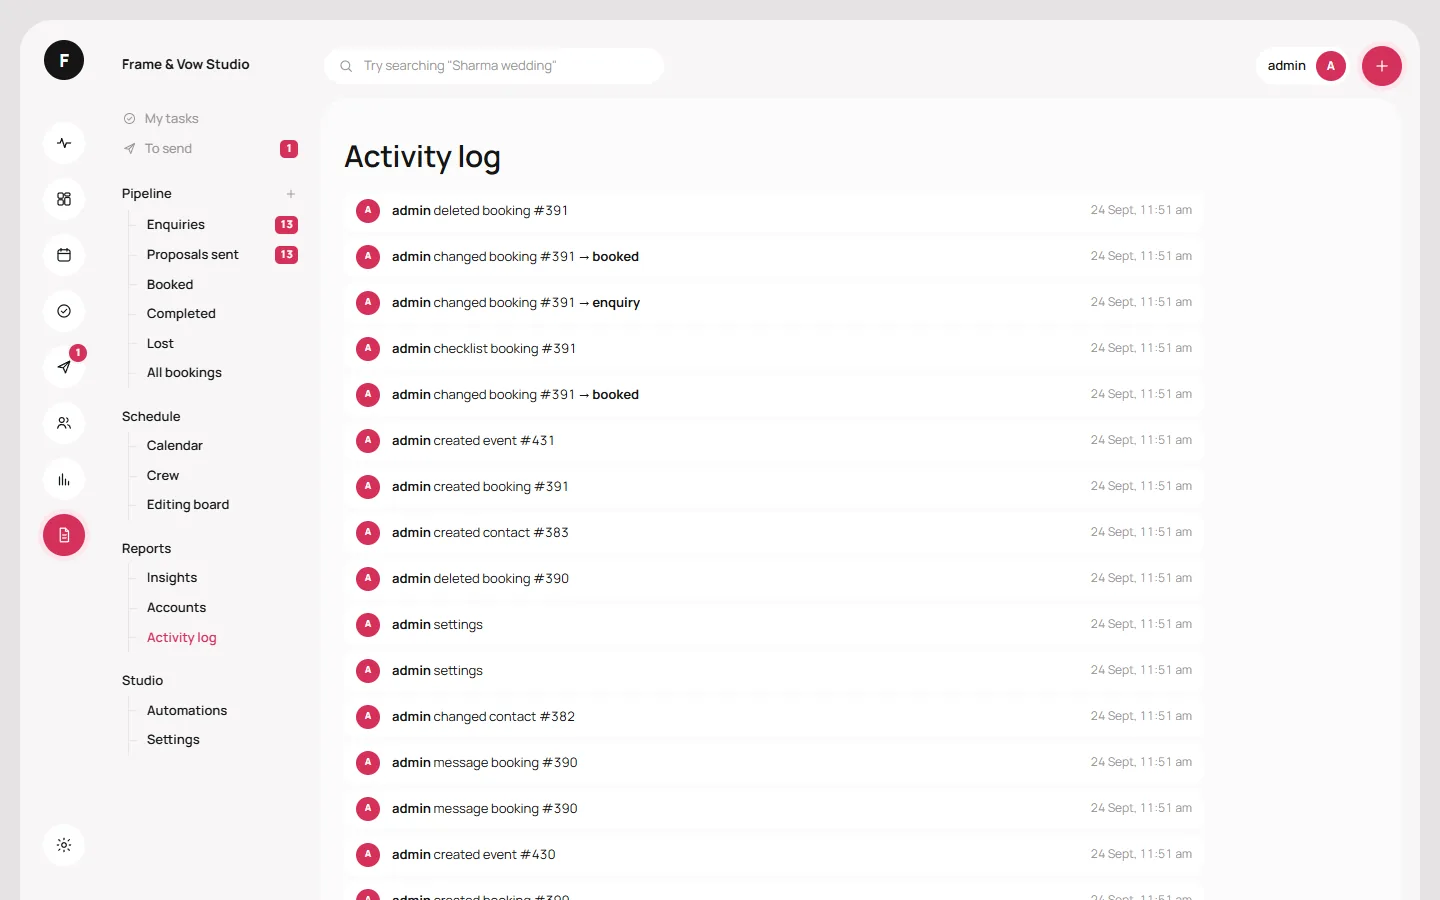Screen dimensions: 1440x900
Task: Open To send in the sidebar
Action: [x=210, y=148]
